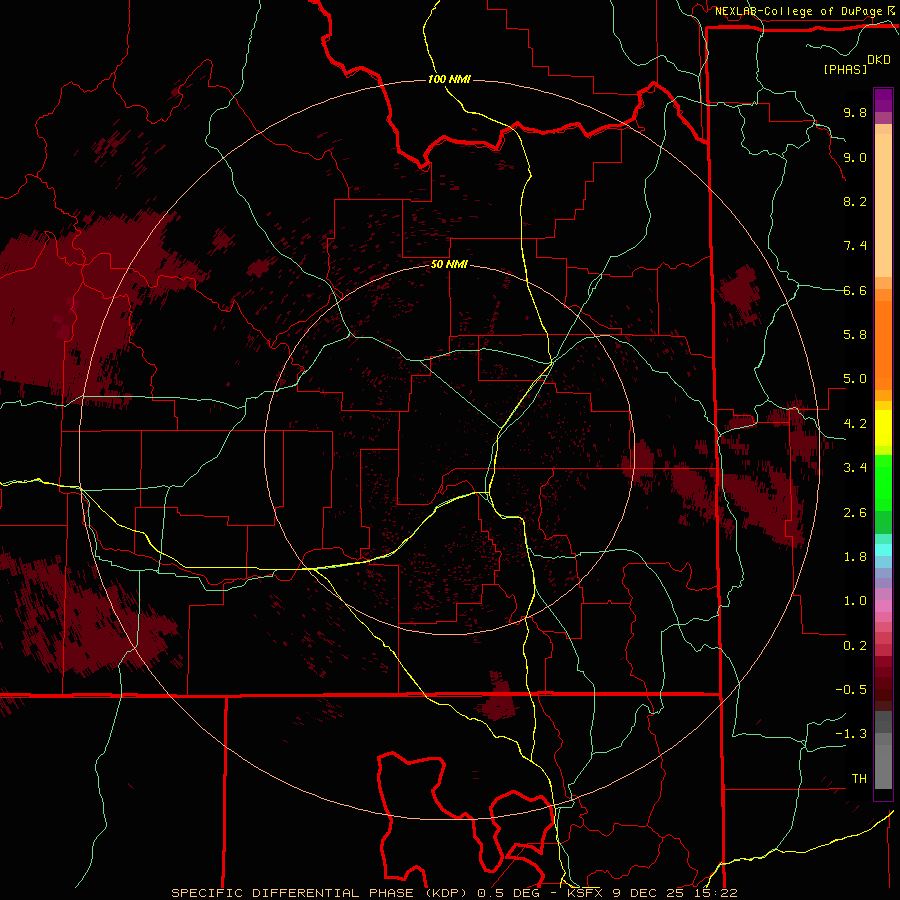Viewport: 900px width, 900px height.
Task: Click the '9 DEC 25 15:22' timestamp
Action: pyautogui.click(x=674, y=893)
